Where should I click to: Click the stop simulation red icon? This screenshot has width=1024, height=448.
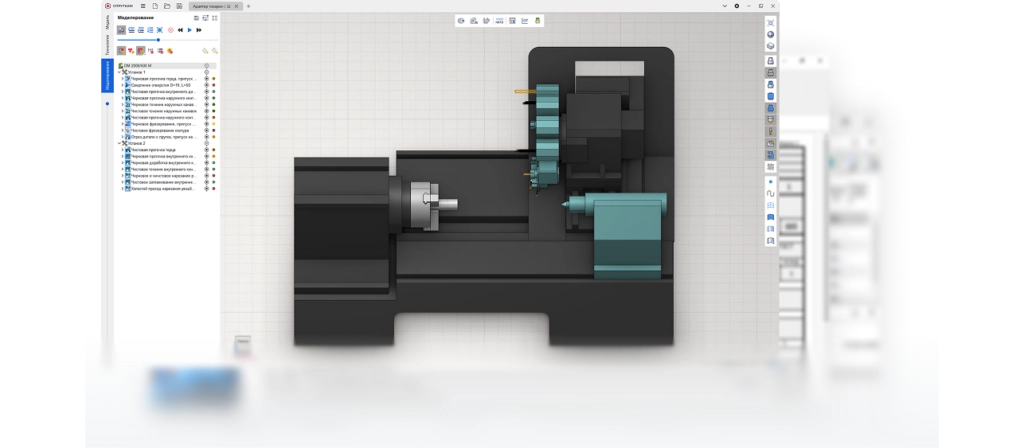[x=171, y=30]
